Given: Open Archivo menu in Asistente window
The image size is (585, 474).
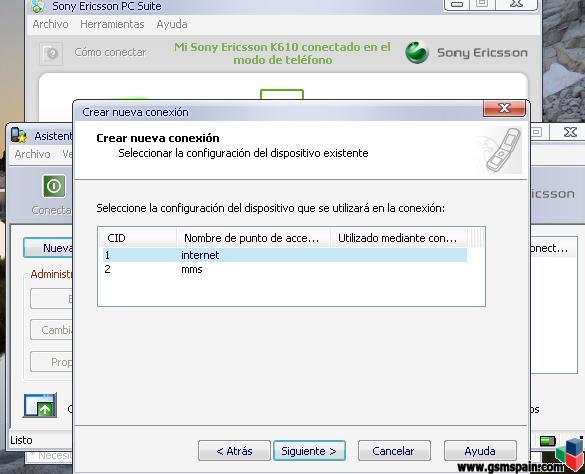Looking at the screenshot, I should tap(32, 154).
